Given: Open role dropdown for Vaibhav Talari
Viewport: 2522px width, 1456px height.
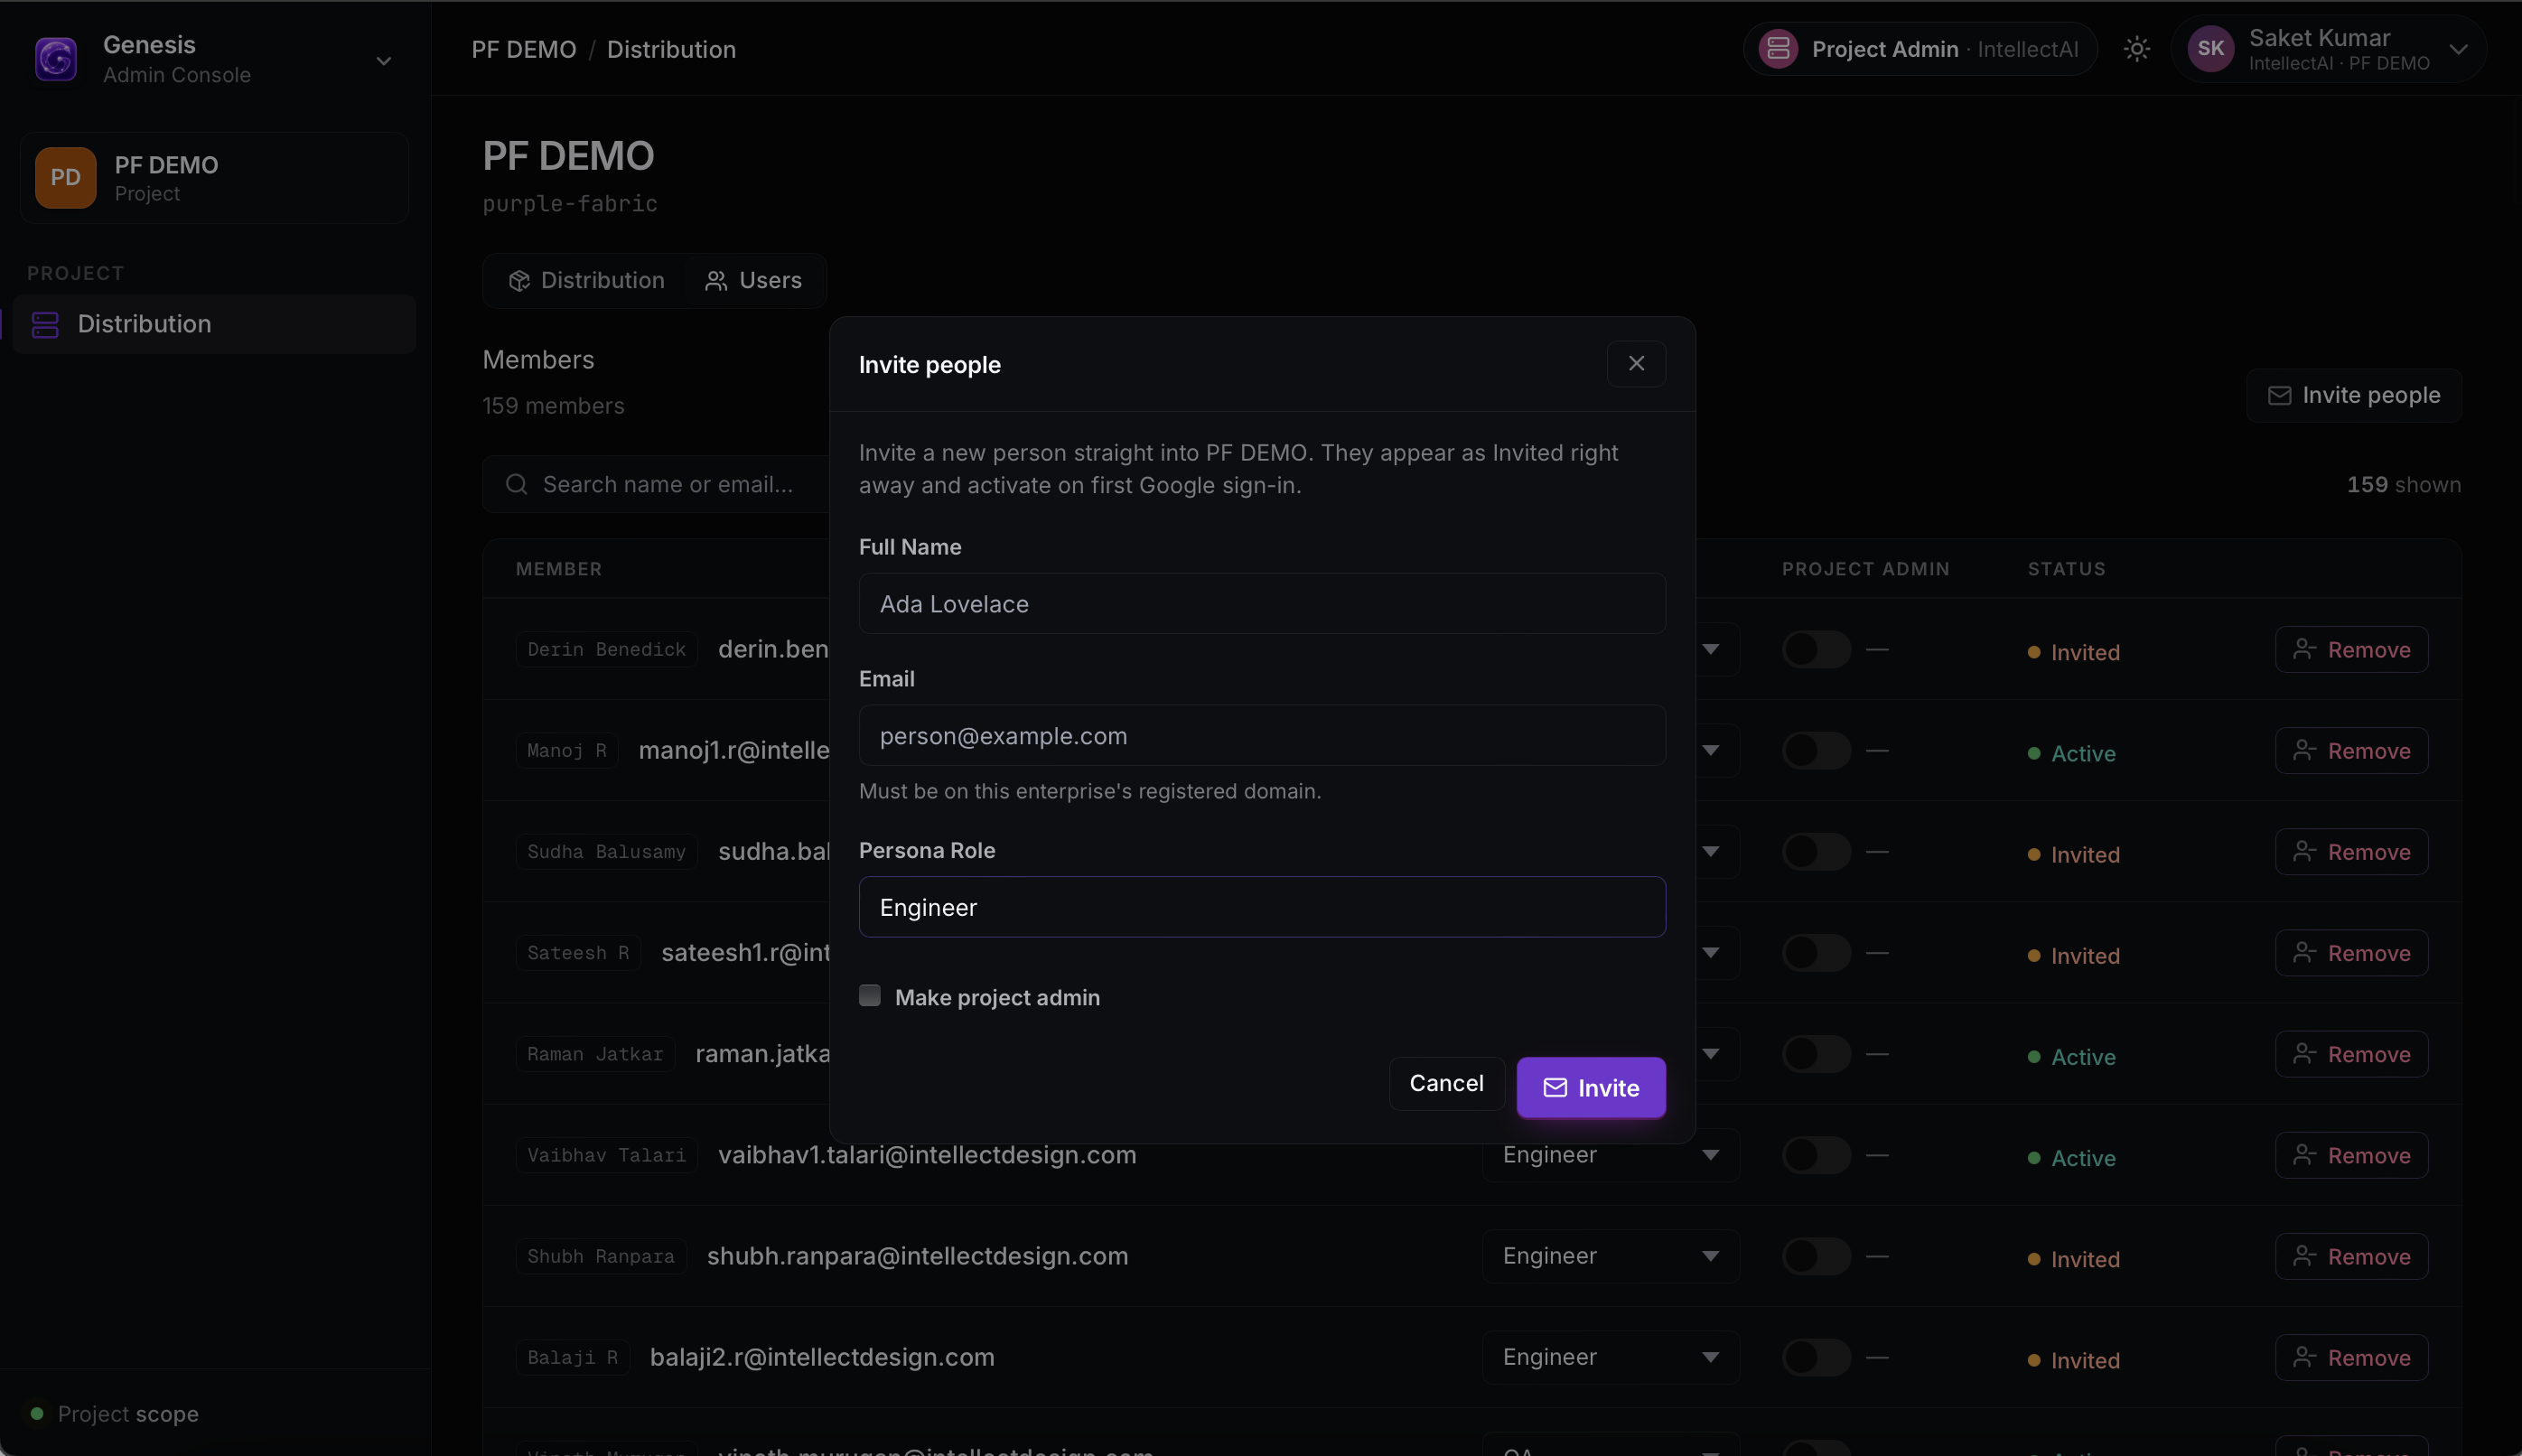Looking at the screenshot, I should (x=1610, y=1155).
